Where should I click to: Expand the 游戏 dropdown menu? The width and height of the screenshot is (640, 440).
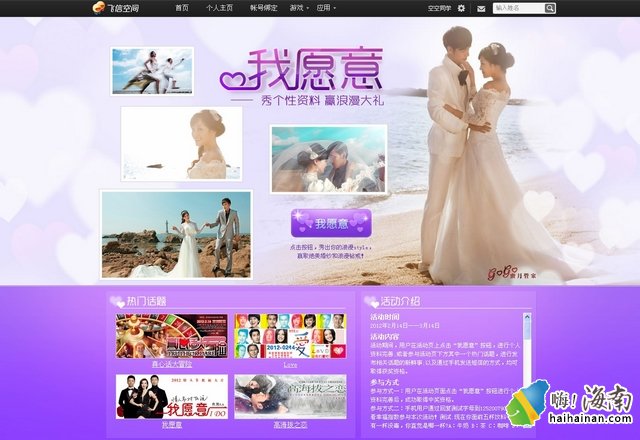click(299, 8)
